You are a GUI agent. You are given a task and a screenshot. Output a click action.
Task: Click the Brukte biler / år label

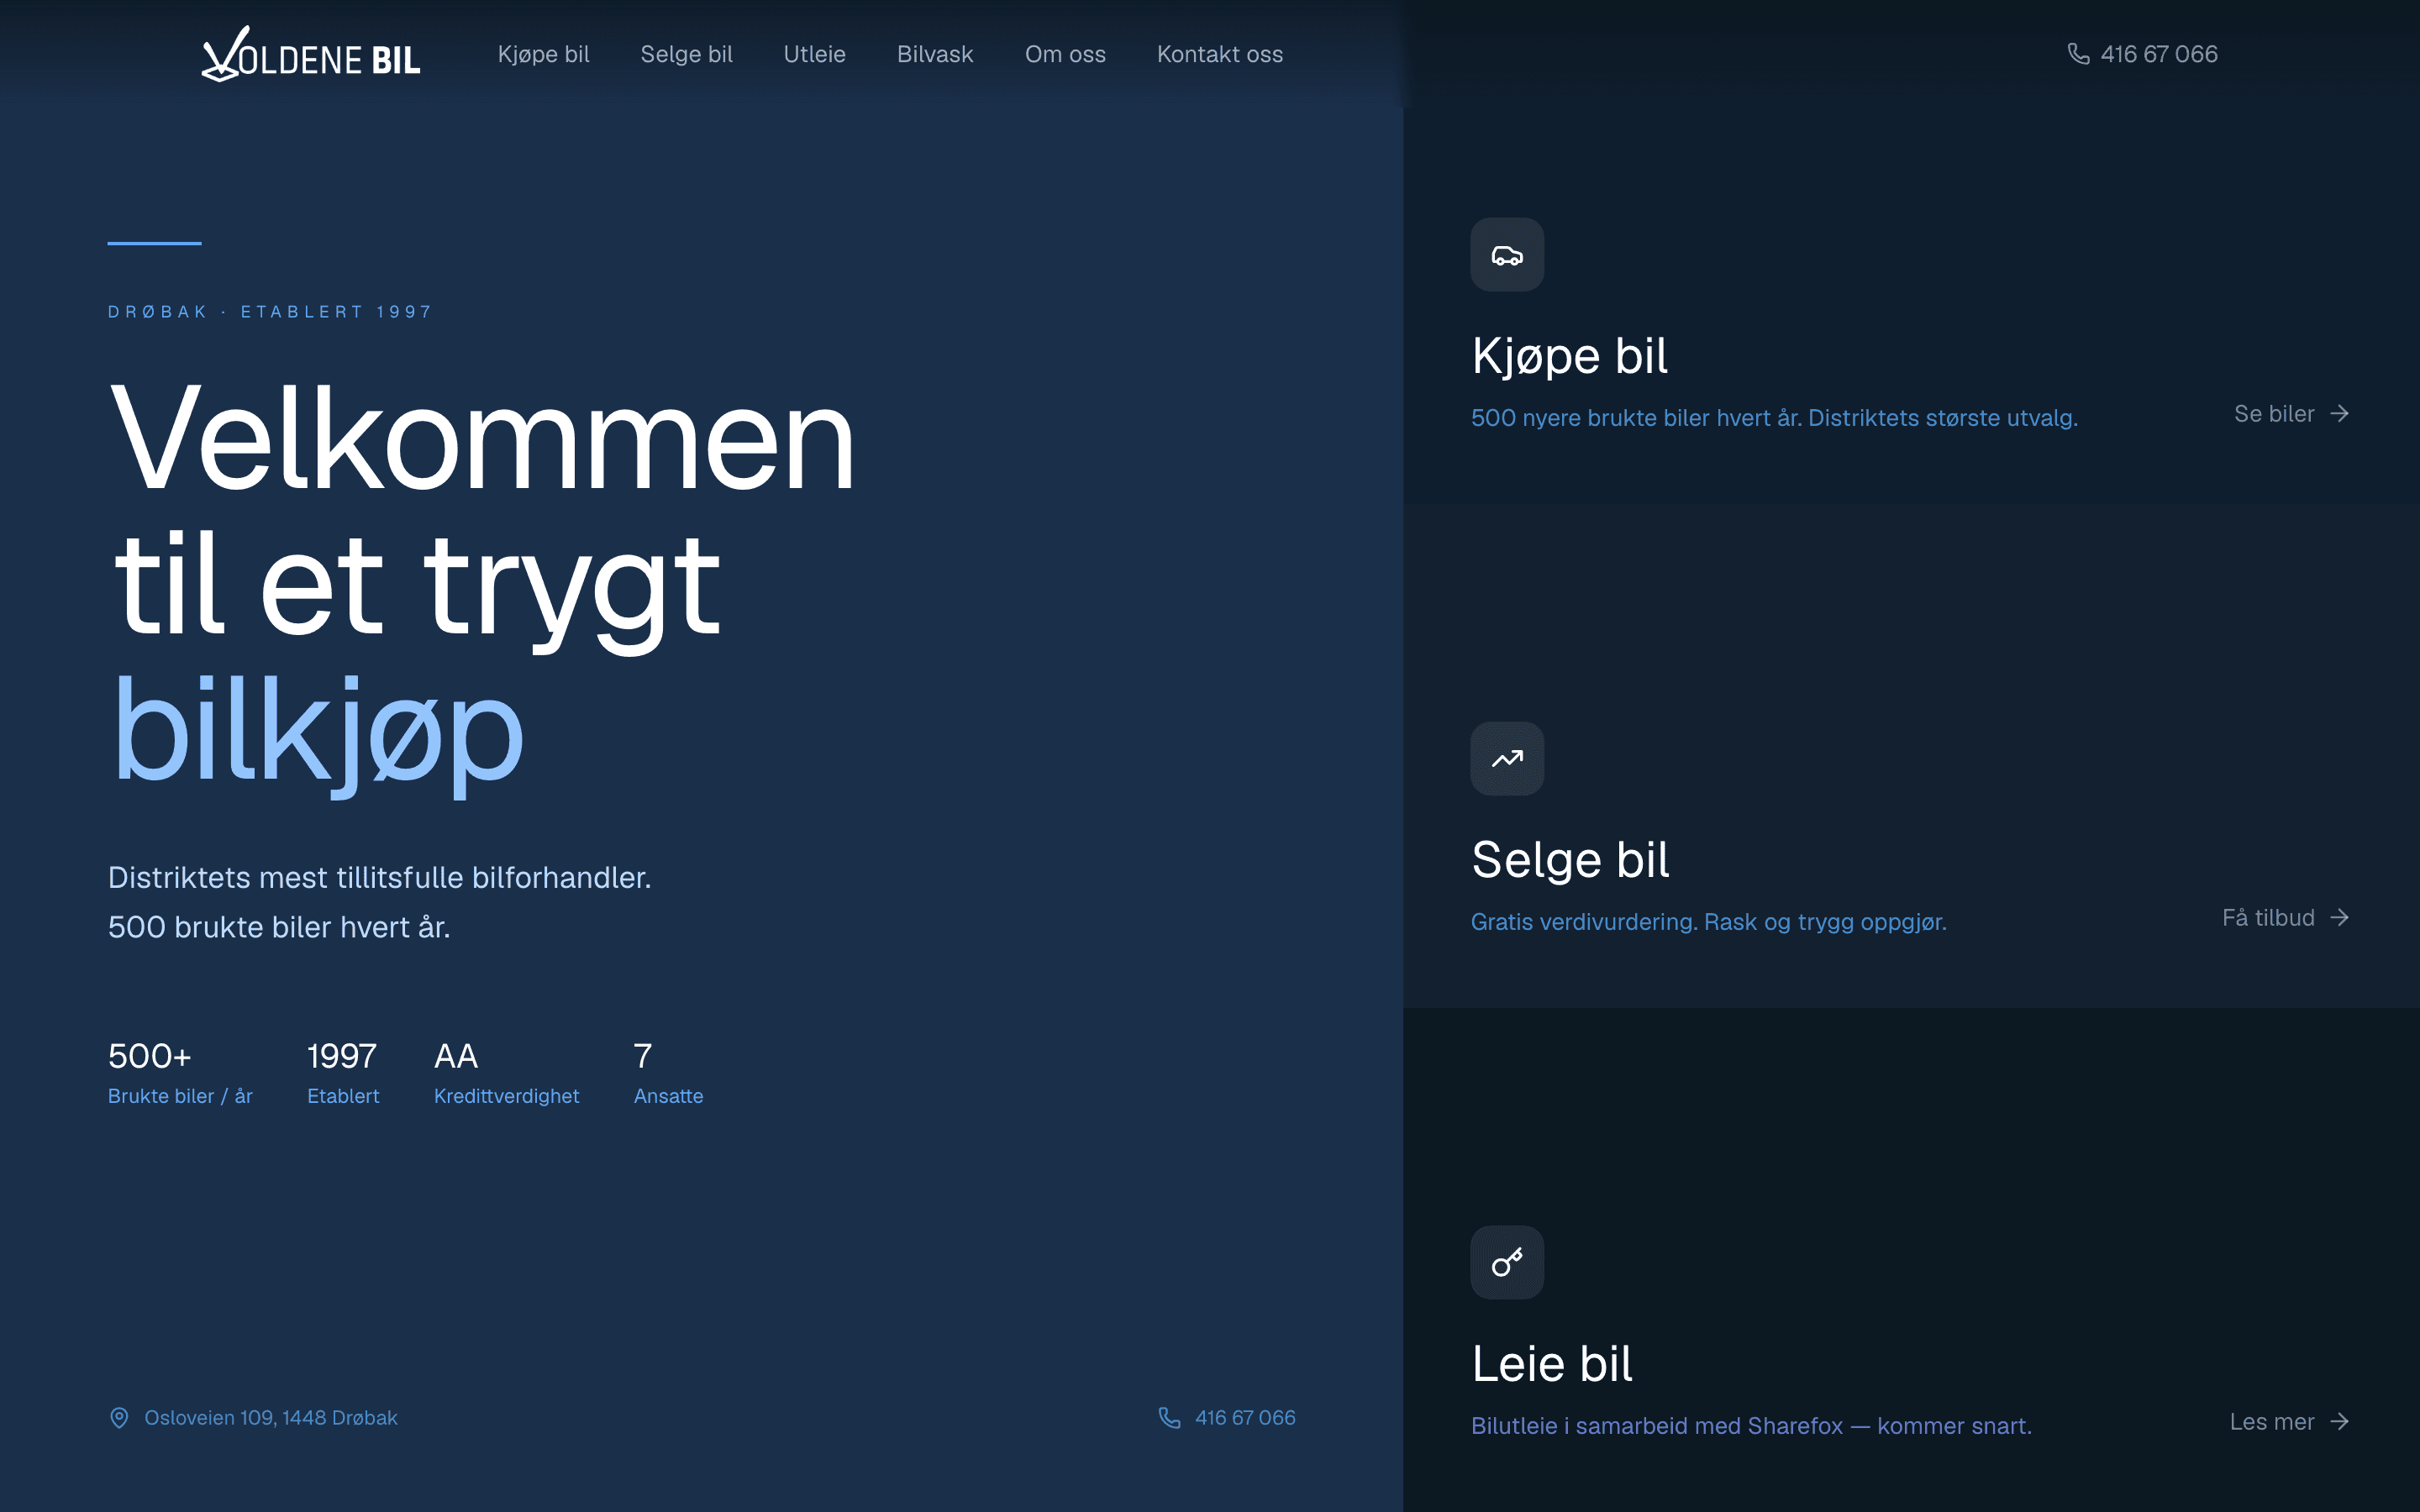(180, 1096)
